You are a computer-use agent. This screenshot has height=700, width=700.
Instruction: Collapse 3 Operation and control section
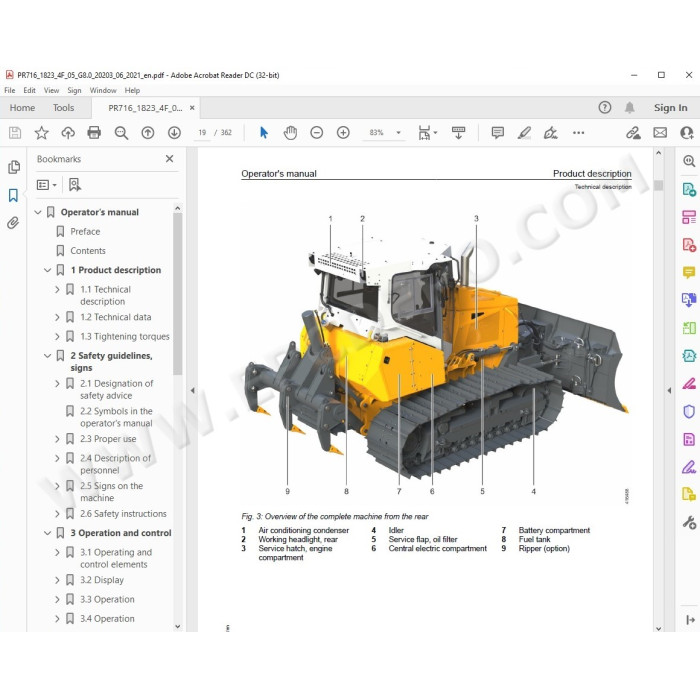pos(47,533)
